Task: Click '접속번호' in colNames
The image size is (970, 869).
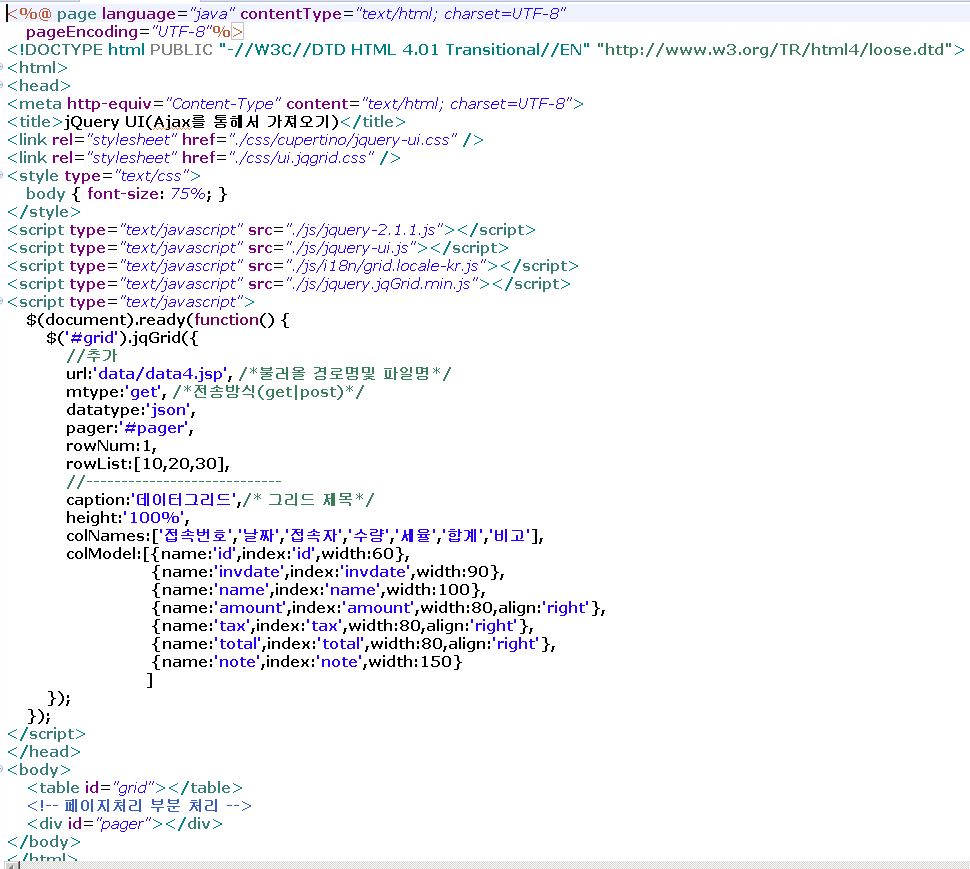Action: [194, 535]
